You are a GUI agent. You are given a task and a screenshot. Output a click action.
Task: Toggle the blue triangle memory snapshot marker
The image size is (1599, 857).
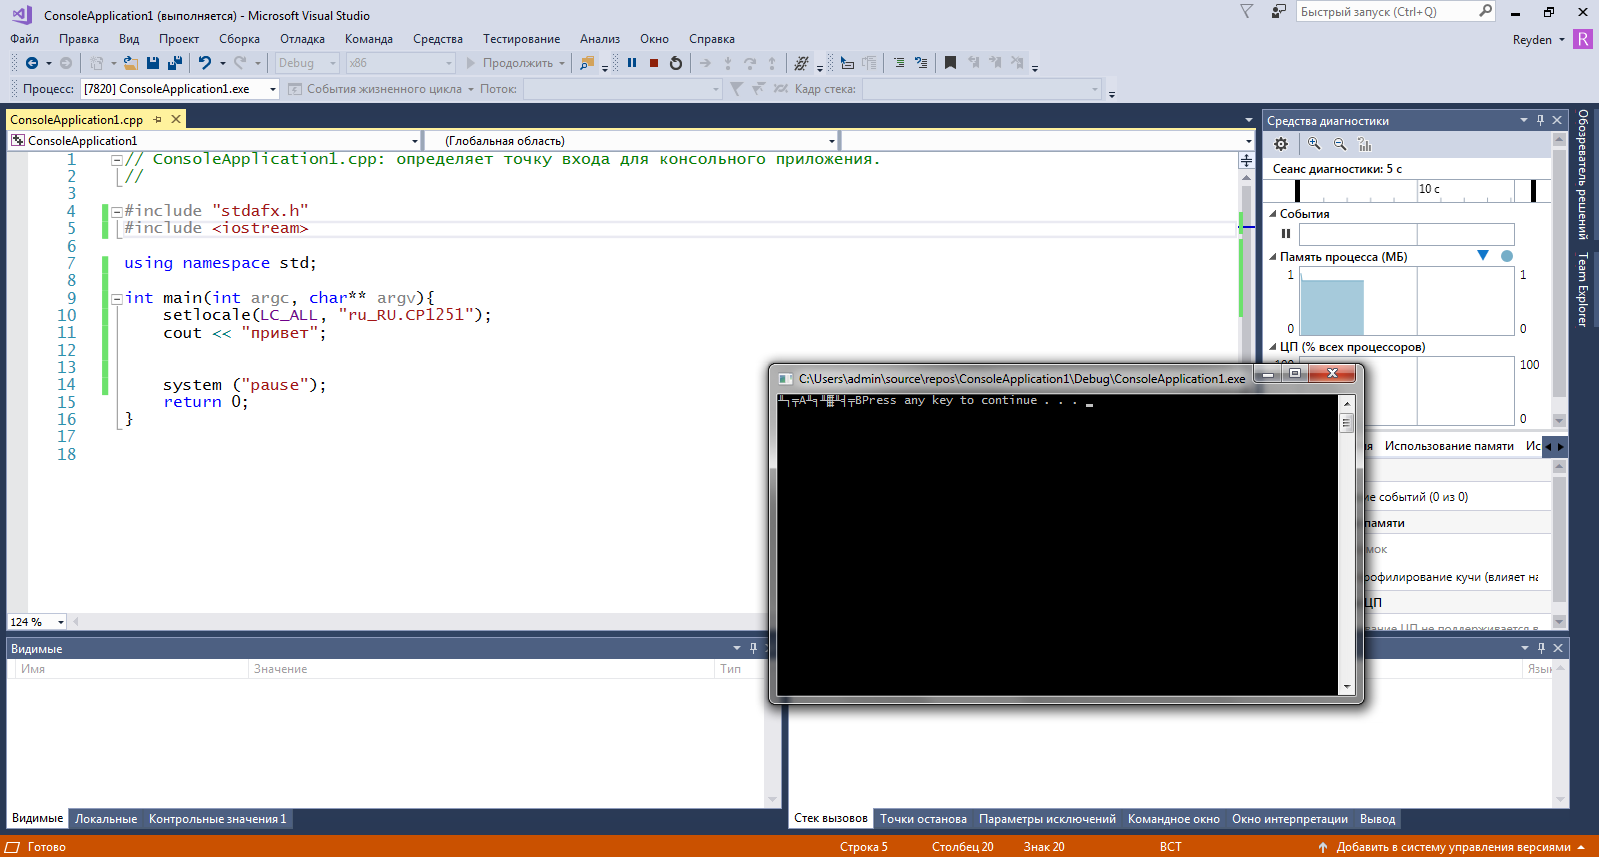click(x=1483, y=256)
